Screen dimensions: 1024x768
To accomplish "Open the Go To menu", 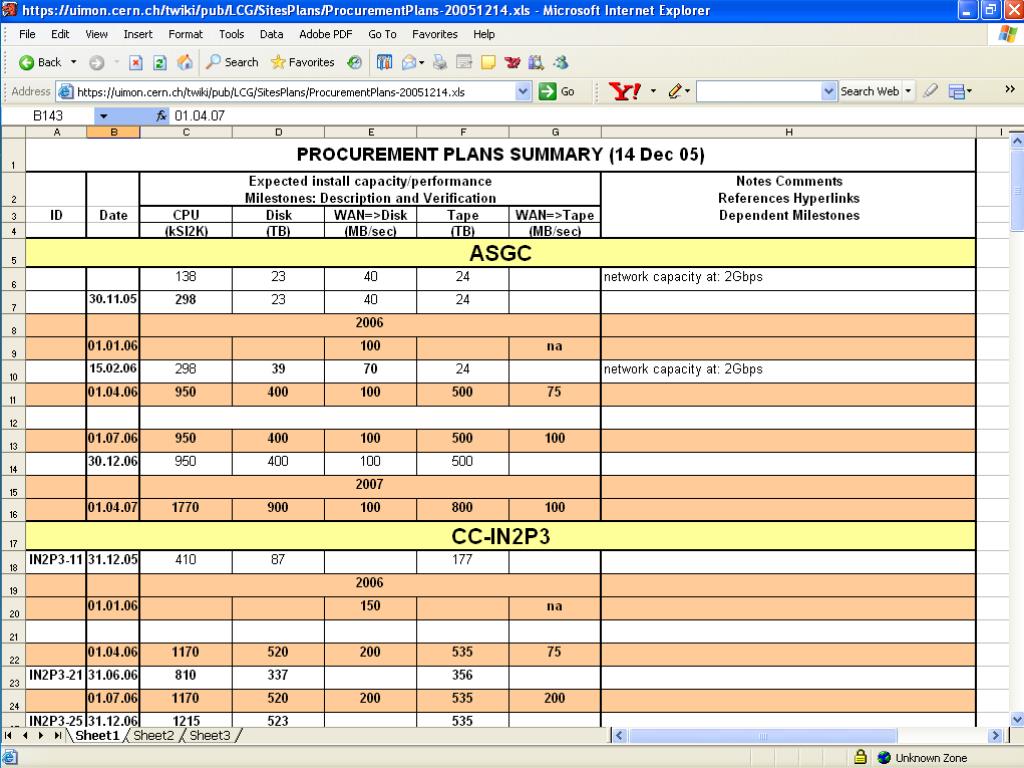I will pyautogui.click(x=382, y=34).
